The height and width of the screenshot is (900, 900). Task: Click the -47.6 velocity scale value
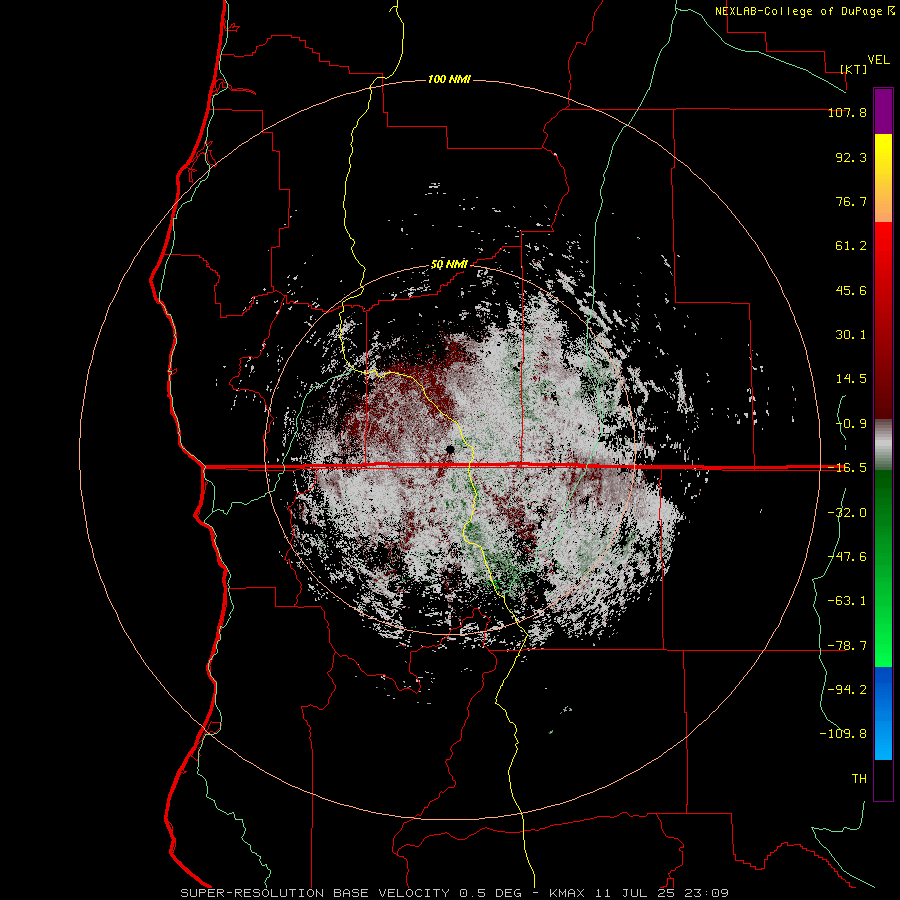[x=847, y=557]
